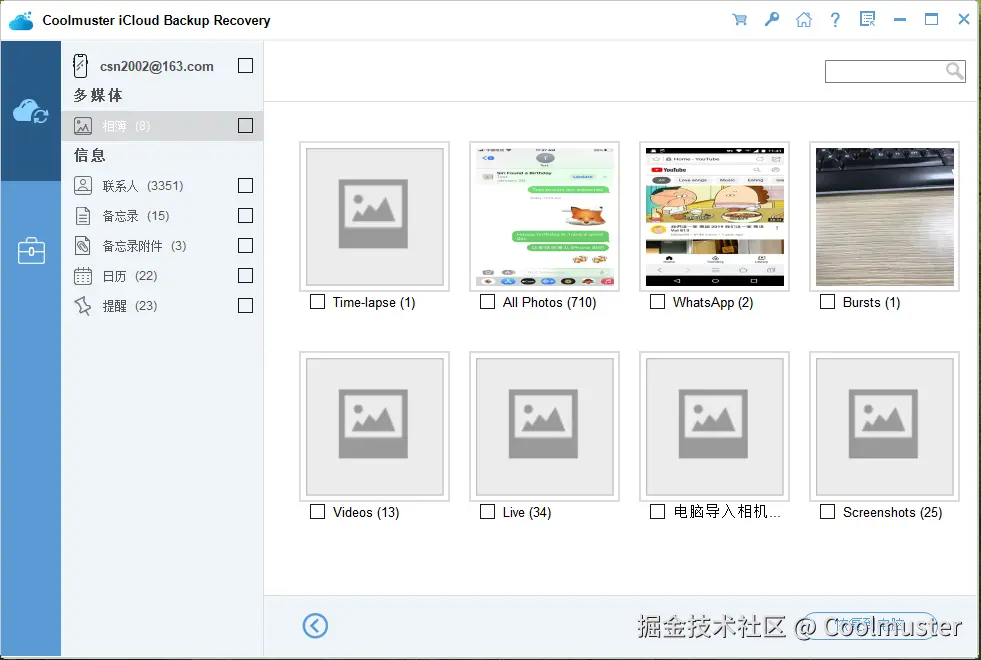981x660 pixels.
Task: Click the registration key icon
Action: tap(771, 19)
